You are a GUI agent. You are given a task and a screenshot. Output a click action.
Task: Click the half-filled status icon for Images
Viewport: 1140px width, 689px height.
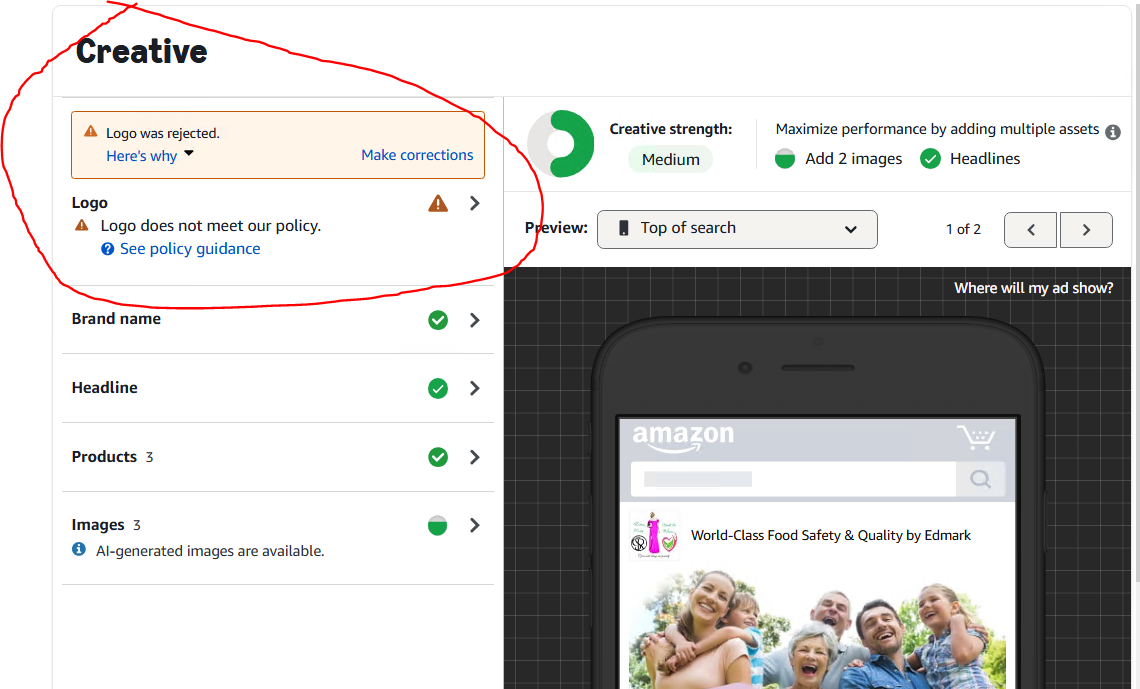(437, 526)
